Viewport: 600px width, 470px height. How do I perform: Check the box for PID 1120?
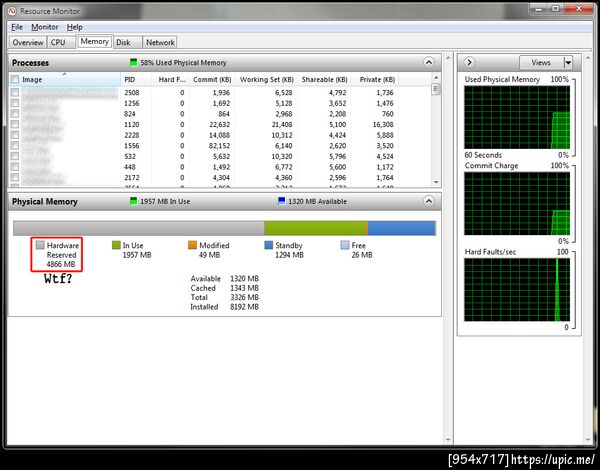(x=15, y=125)
